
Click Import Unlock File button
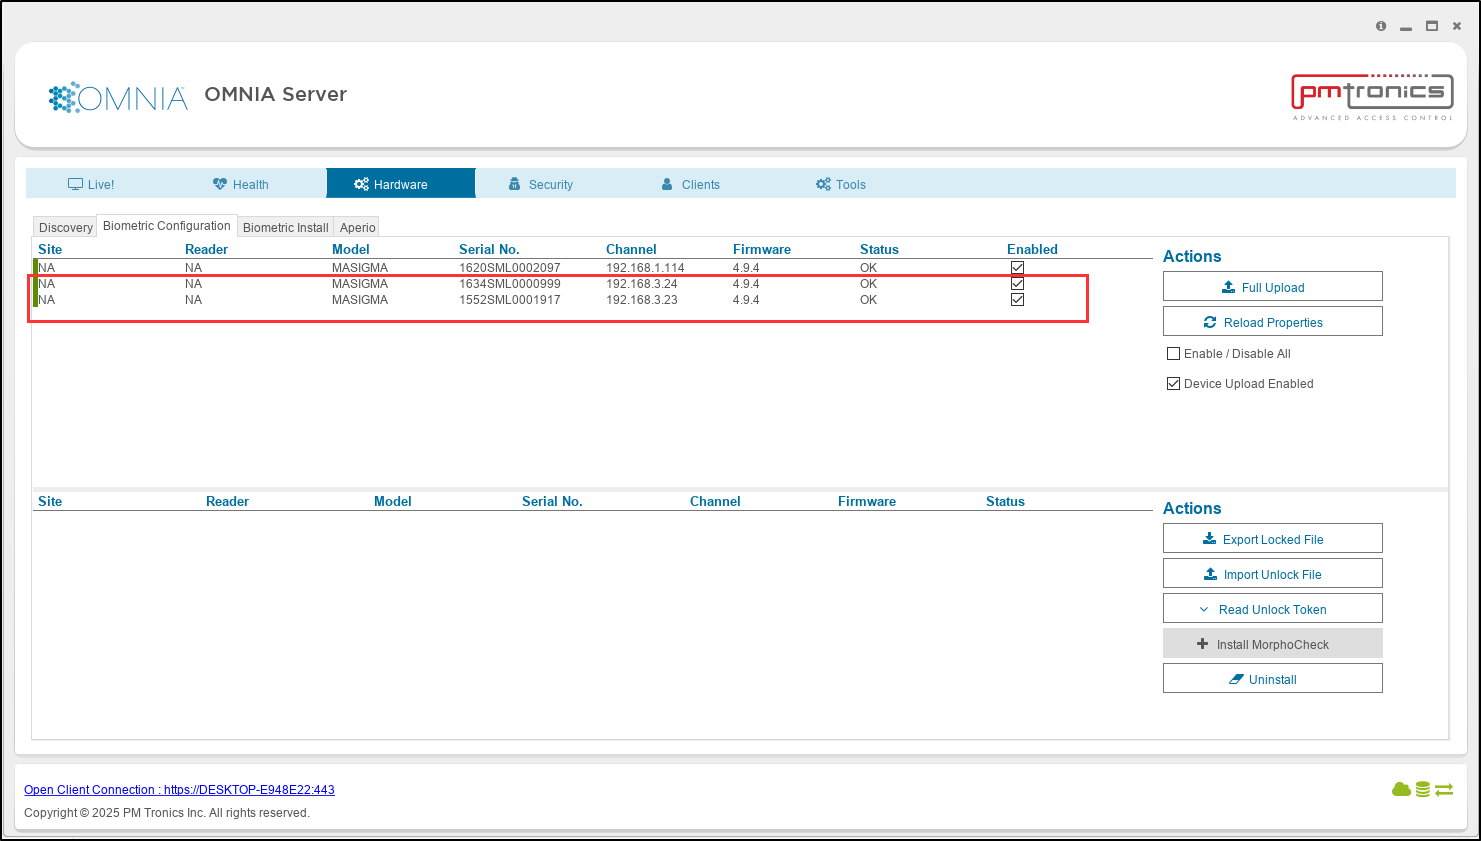point(1273,574)
